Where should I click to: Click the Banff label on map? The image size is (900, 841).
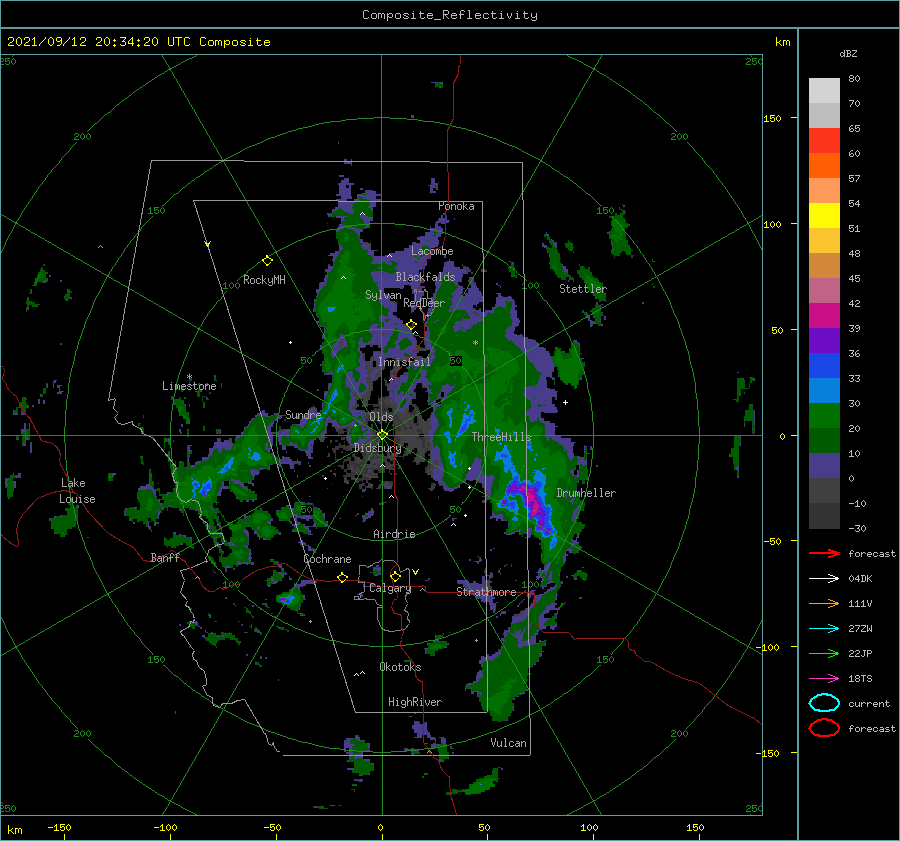[x=165, y=557]
